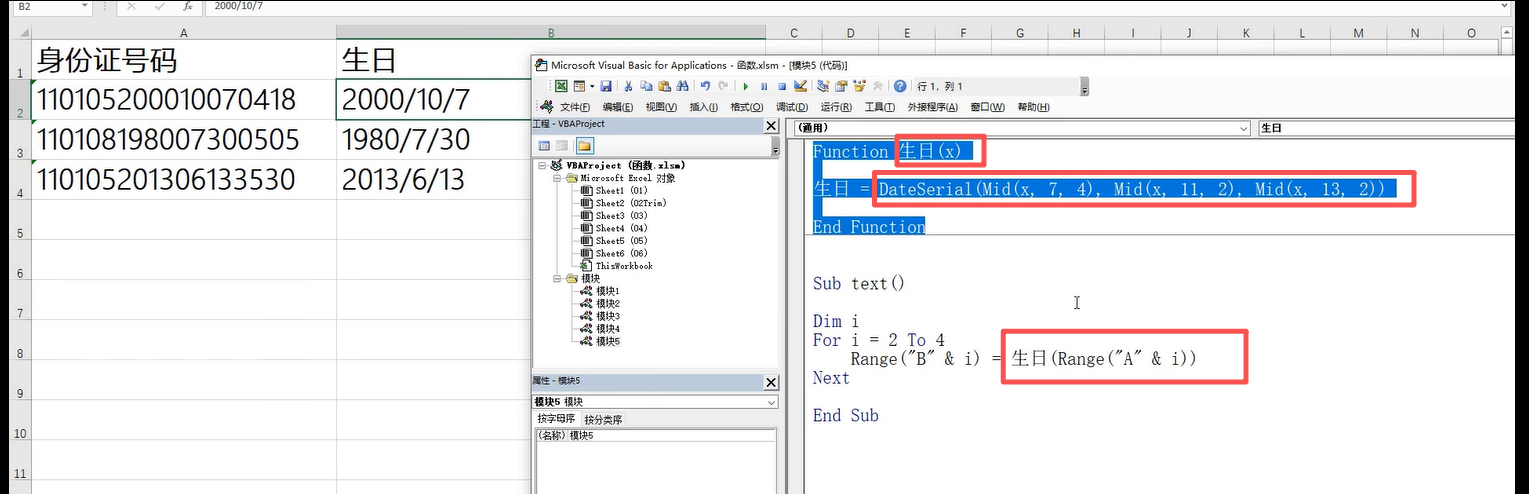The width and height of the screenshot is (1529, 494).
Task: Open the 编辑(E) menu
Action: [618, 107]
